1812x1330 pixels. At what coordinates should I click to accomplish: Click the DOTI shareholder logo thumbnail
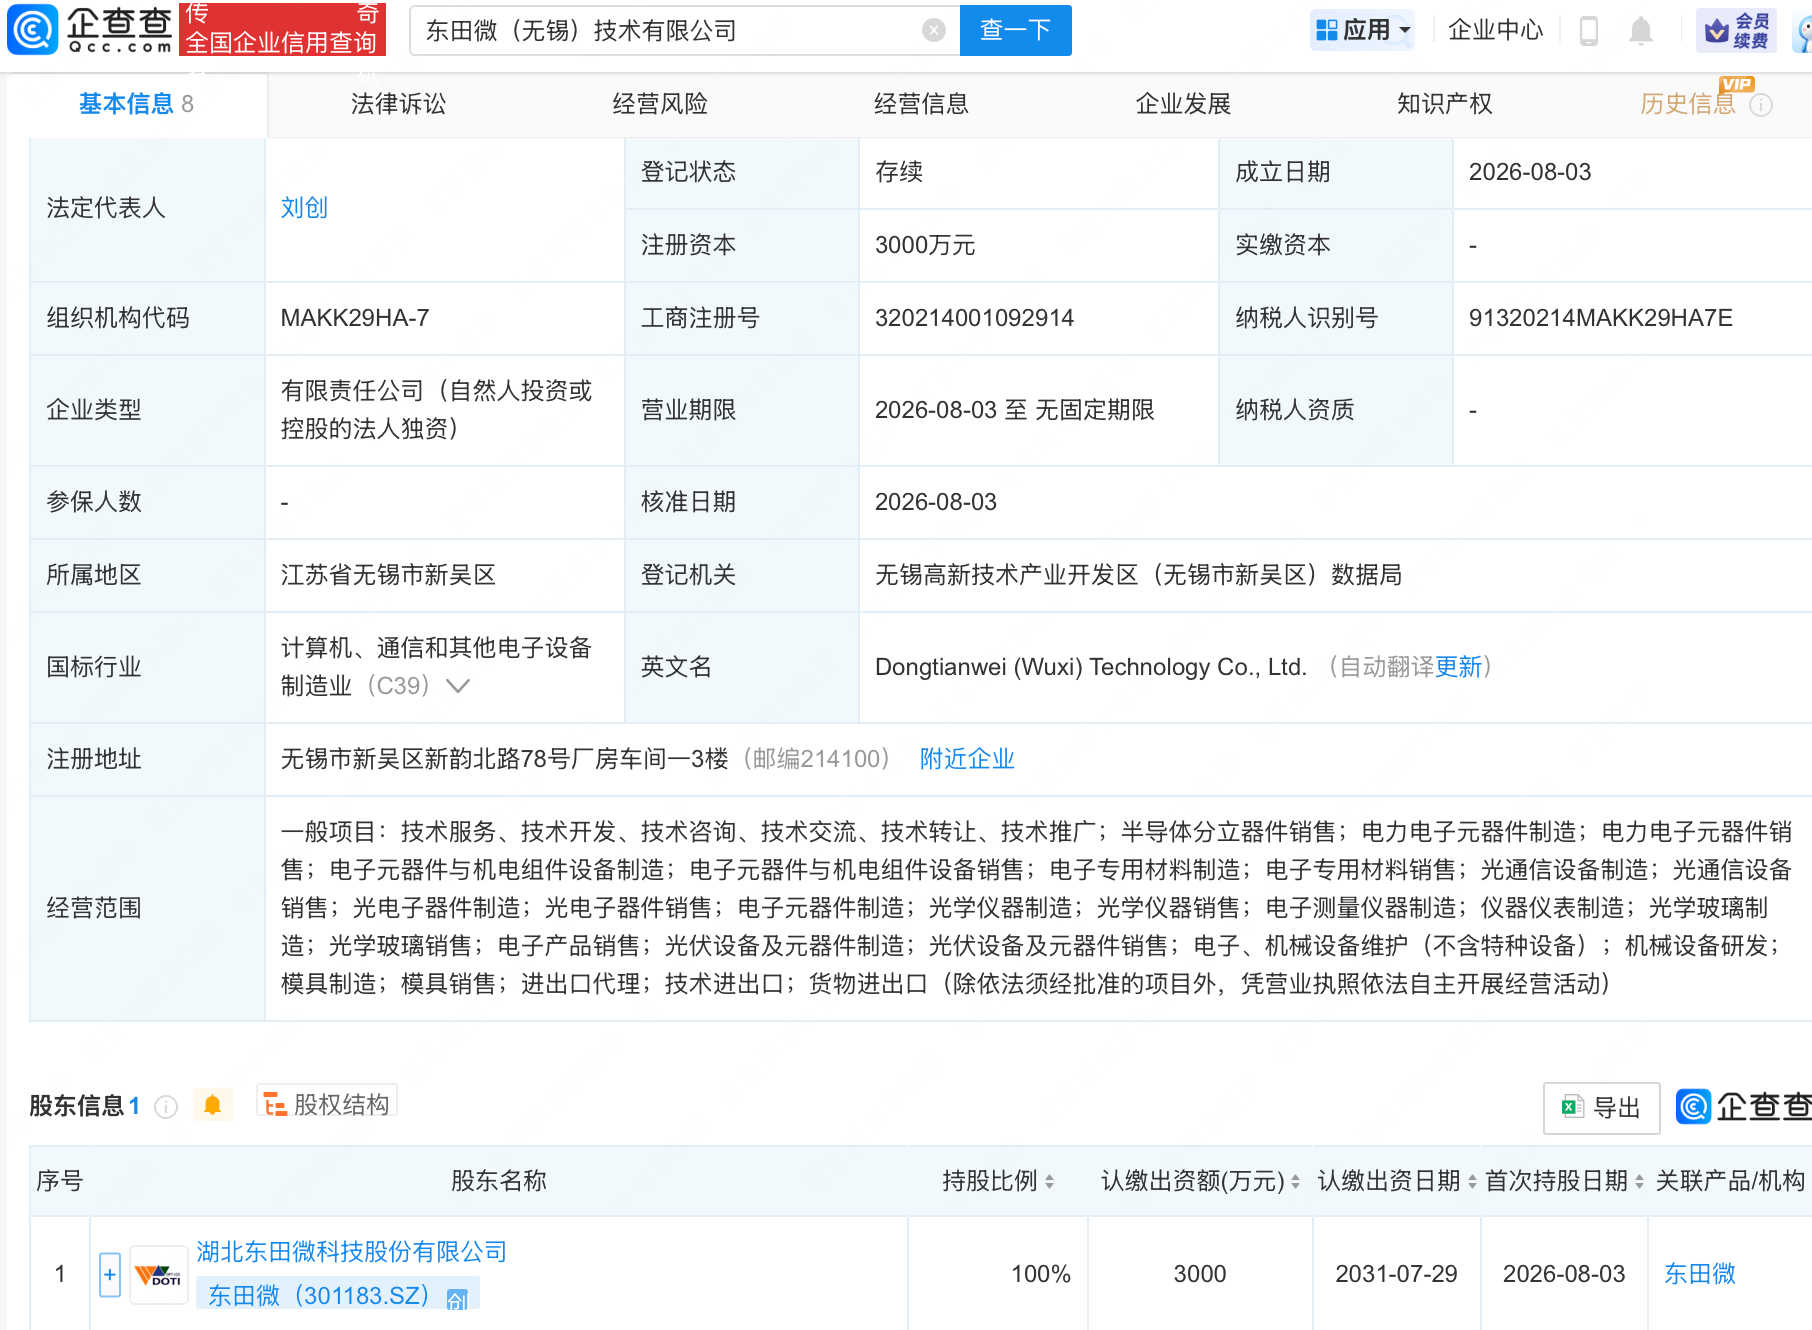tap(158, 1275)
